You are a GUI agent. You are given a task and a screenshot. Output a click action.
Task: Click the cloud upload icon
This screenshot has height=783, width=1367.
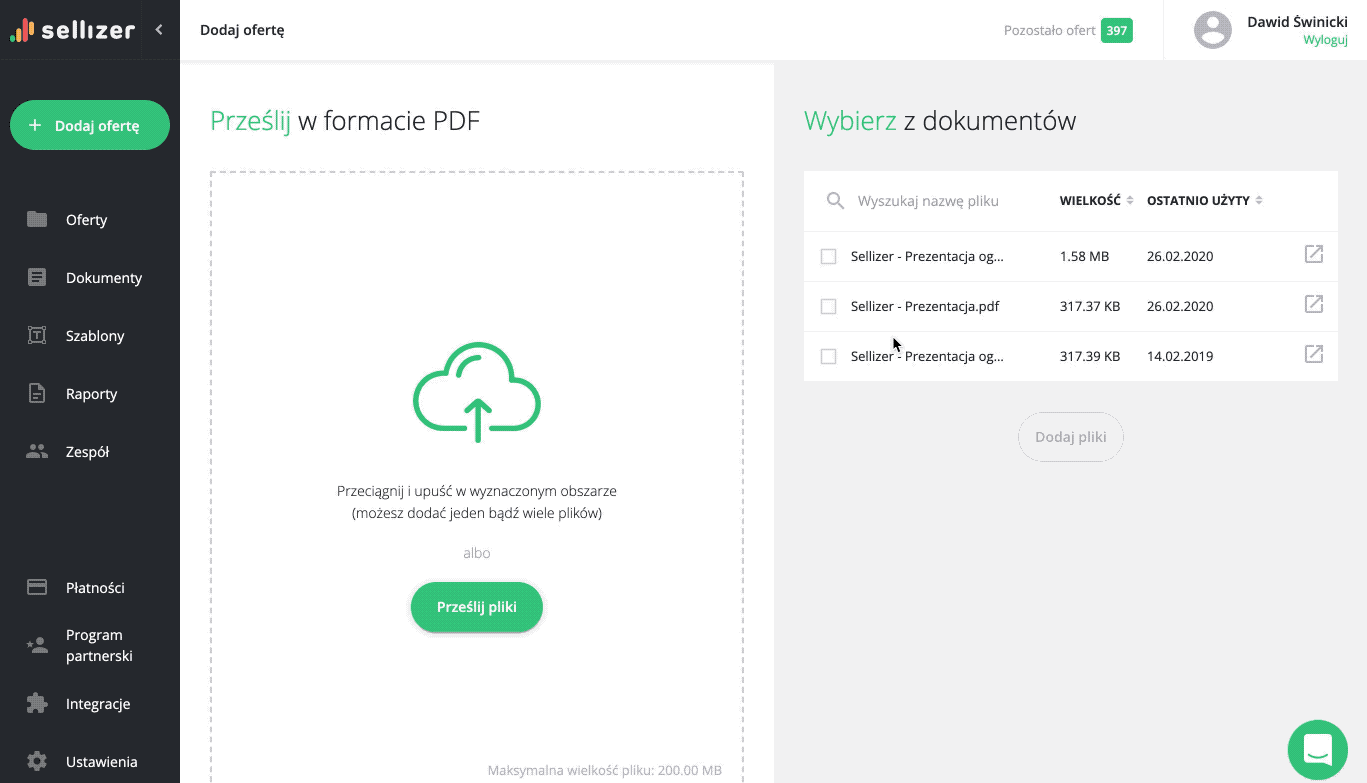(x=477, y=392)
